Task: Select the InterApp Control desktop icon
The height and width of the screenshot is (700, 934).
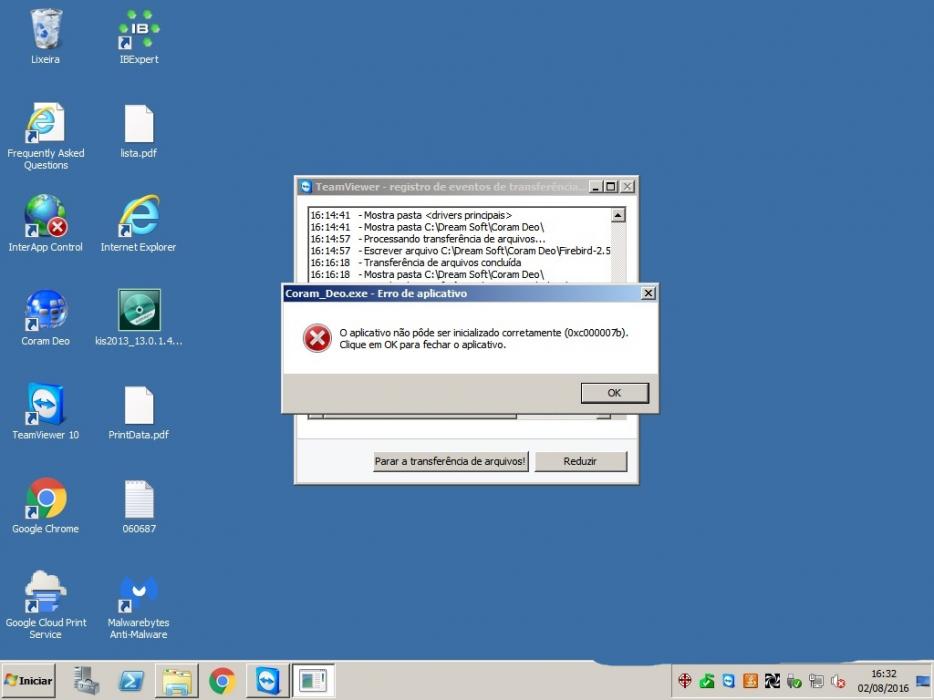Action: click(x=45, y=223)
